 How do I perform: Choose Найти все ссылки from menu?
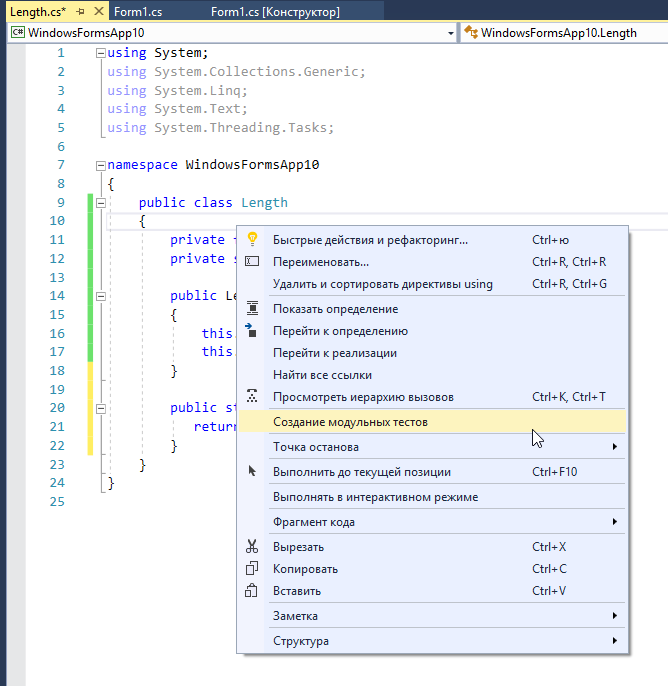(x=322, y=375)
